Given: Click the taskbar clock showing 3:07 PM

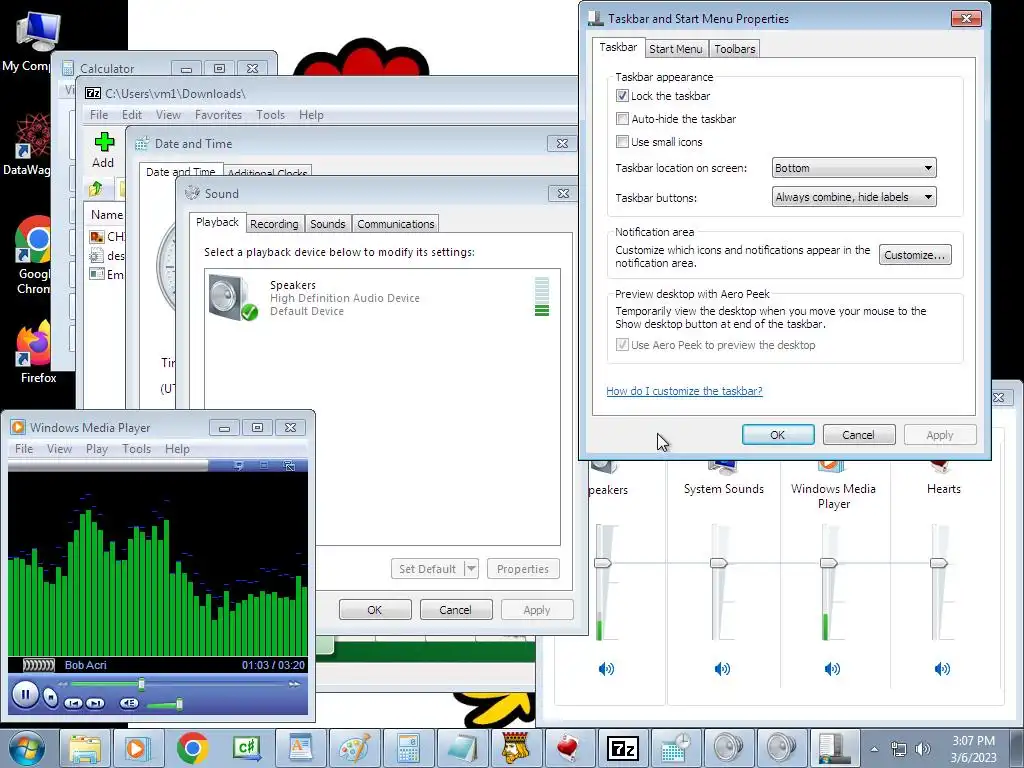Looking at the screenshot, I should pos(973,749).
